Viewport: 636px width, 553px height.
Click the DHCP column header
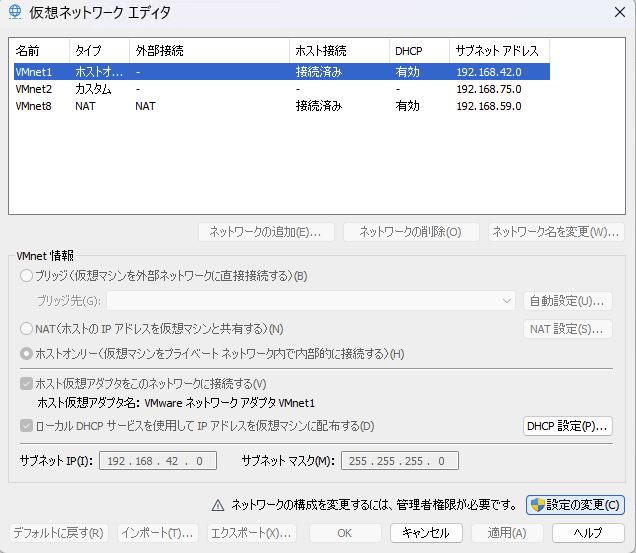419,51
